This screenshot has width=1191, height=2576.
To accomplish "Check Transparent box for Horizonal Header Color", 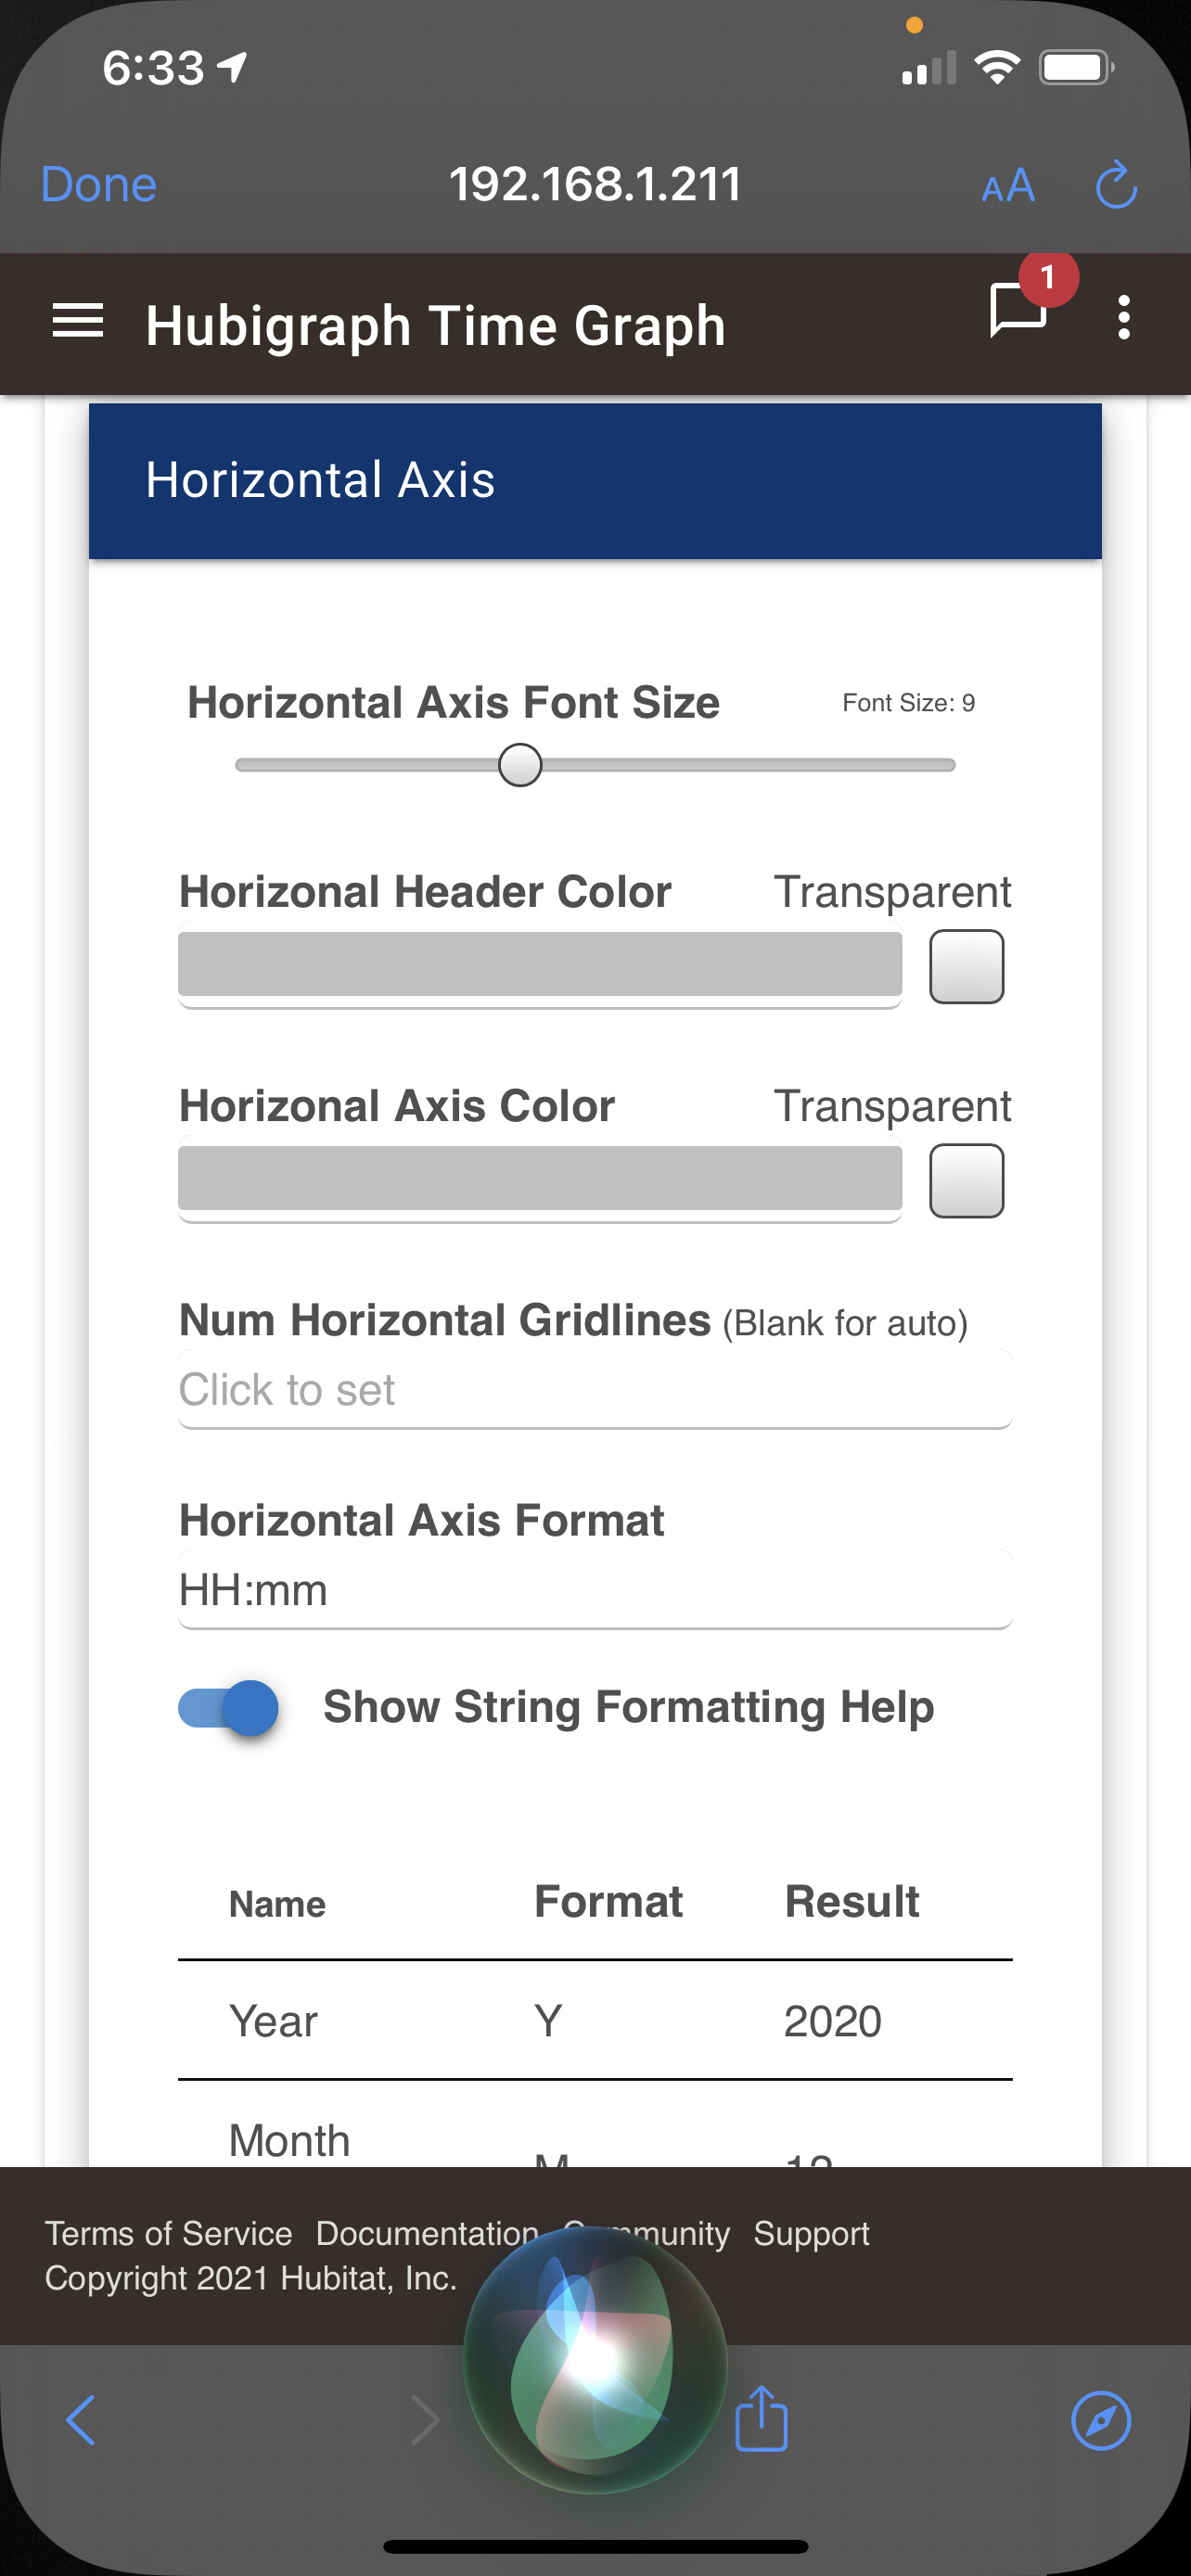I will [x=966, y=966].
